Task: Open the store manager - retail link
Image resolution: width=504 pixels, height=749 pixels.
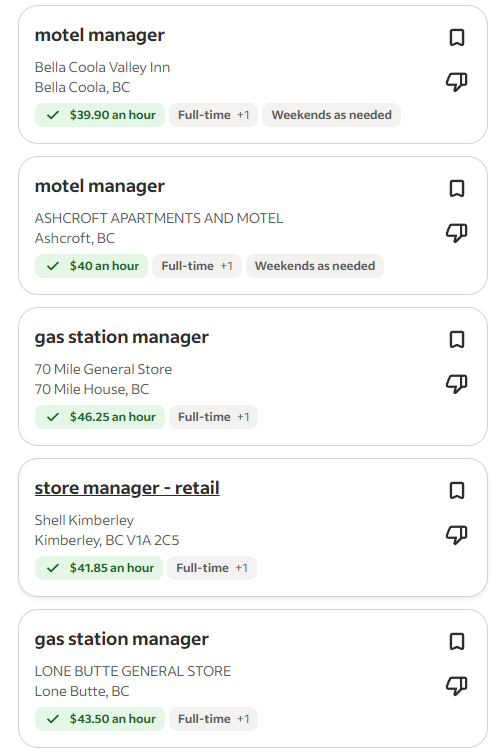Action: point(127,488)
